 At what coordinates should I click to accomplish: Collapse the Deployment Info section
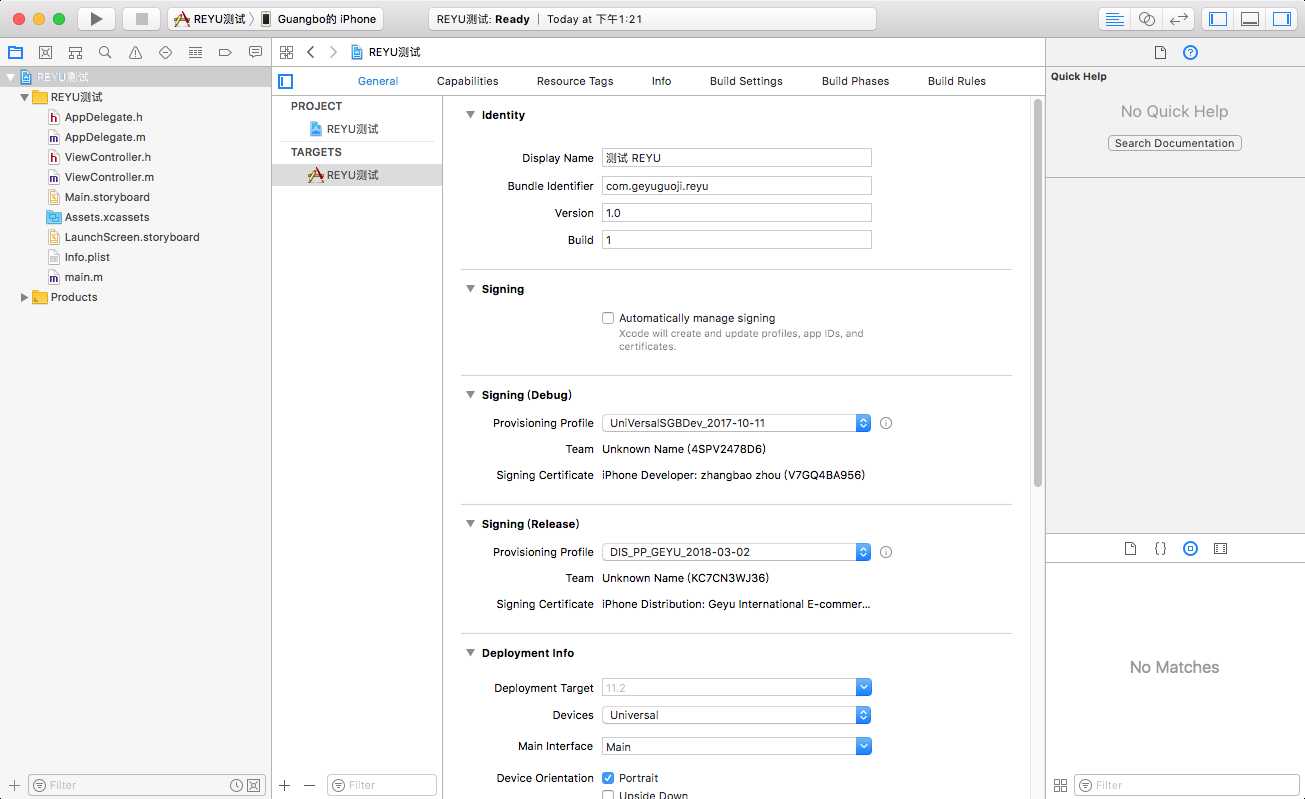point(470,653)
